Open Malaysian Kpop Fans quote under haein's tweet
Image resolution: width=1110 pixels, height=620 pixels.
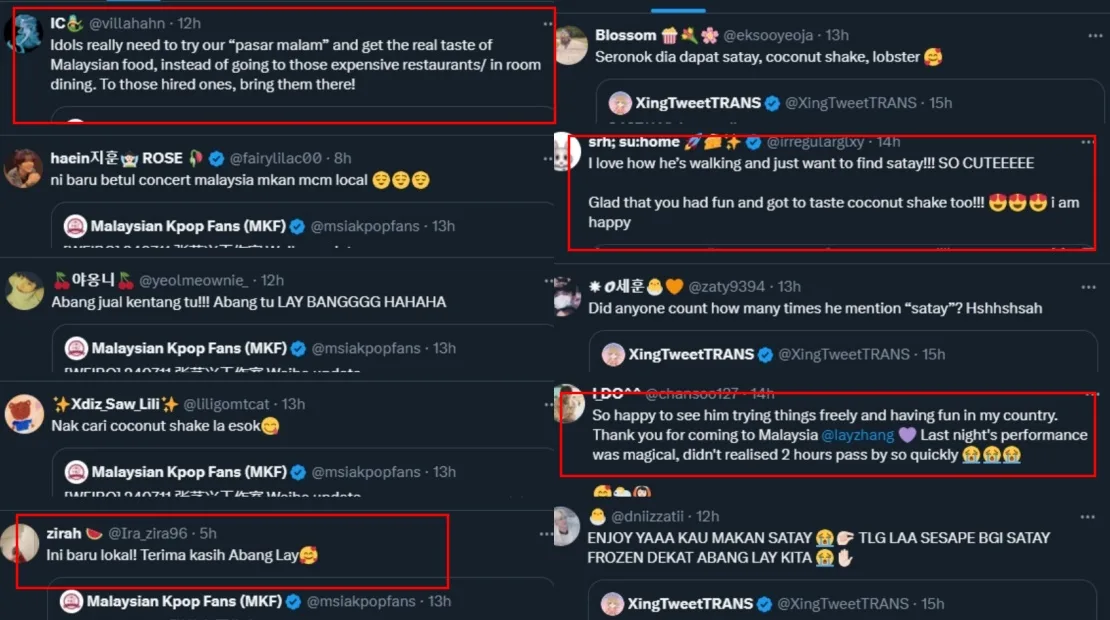pyautogui.click(x=300, y=226)
